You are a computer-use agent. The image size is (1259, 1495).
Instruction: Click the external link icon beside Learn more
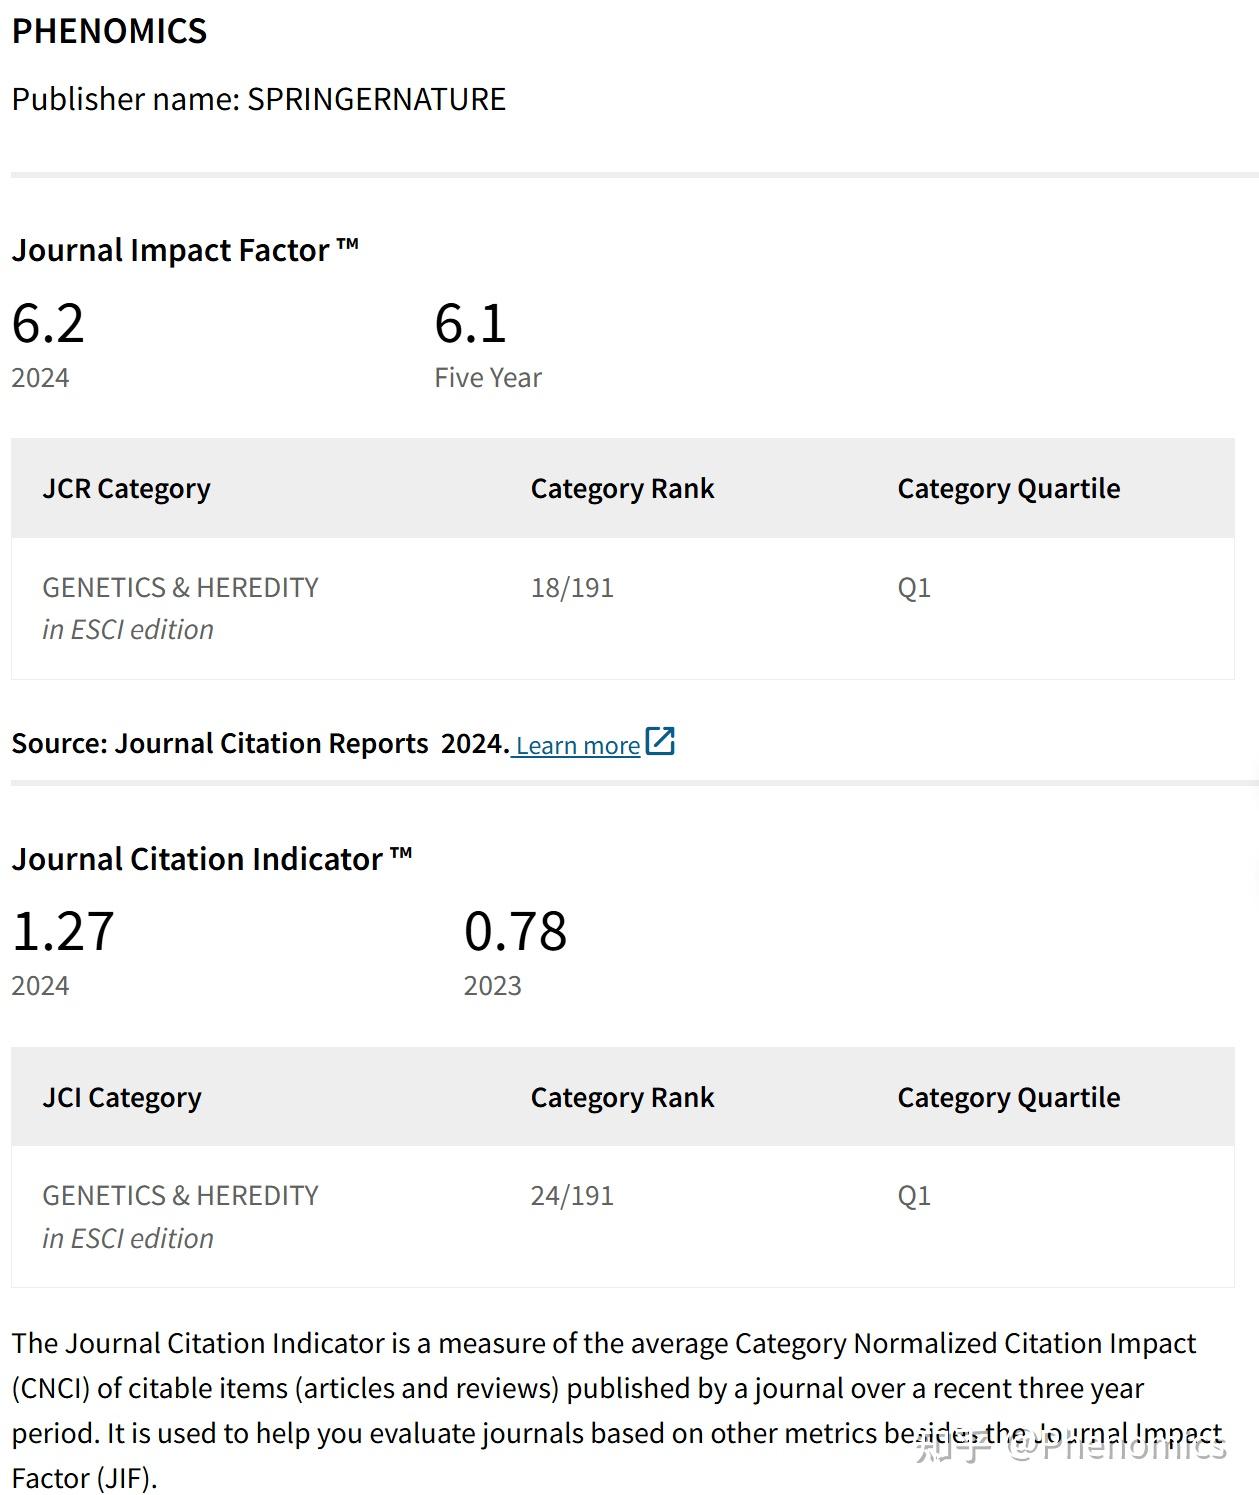[660, 741]
